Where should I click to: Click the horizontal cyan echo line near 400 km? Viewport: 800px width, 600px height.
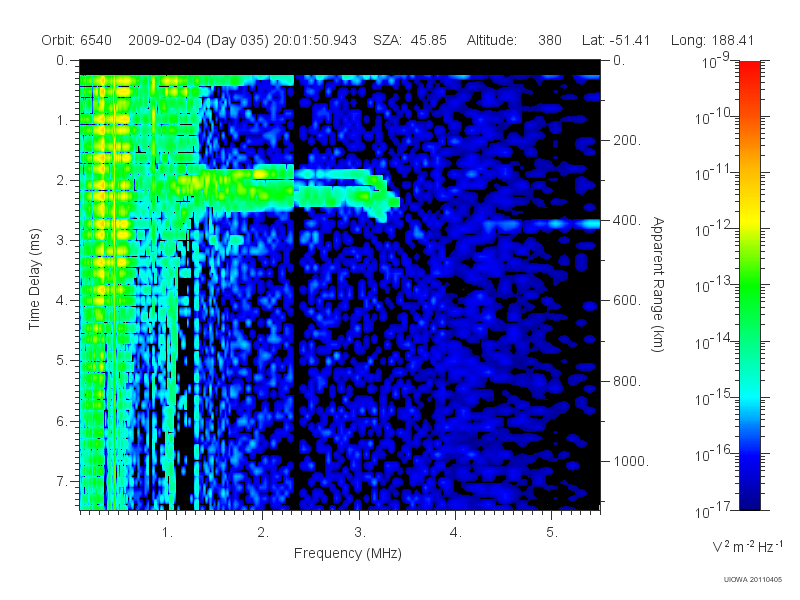click(x=541, y=224)
